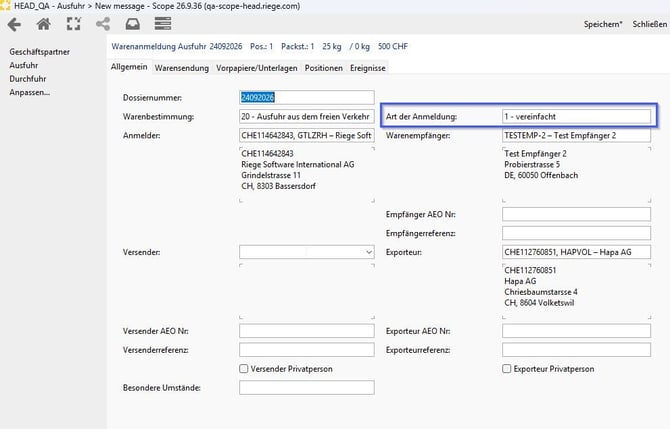Open the Warenbestimmung combo field
The image size is (670, 429).
tap(307, 117)
